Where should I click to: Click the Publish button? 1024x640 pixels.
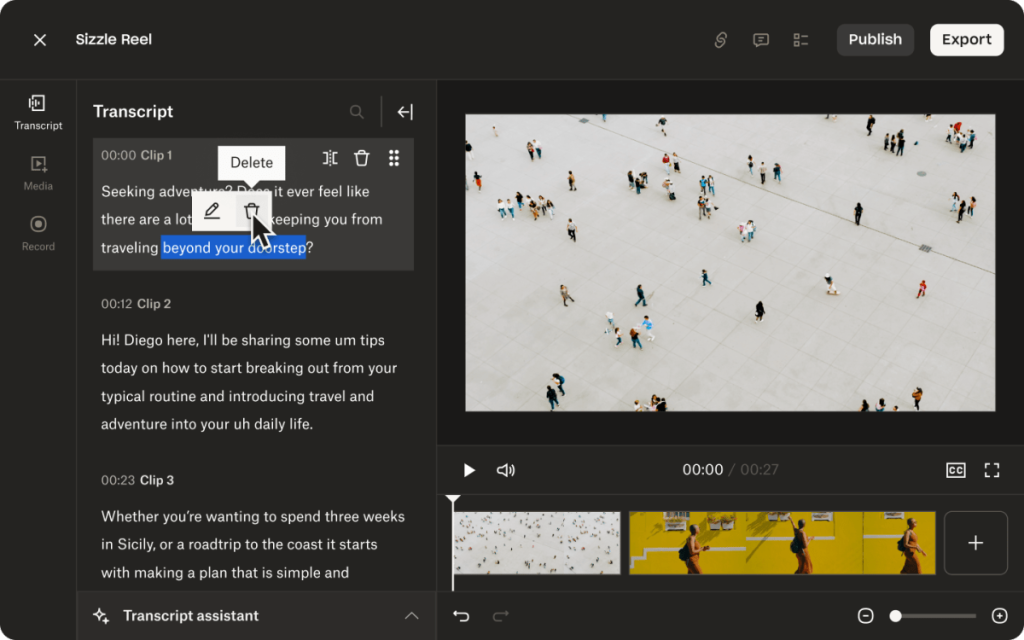[x=875, y=40]
